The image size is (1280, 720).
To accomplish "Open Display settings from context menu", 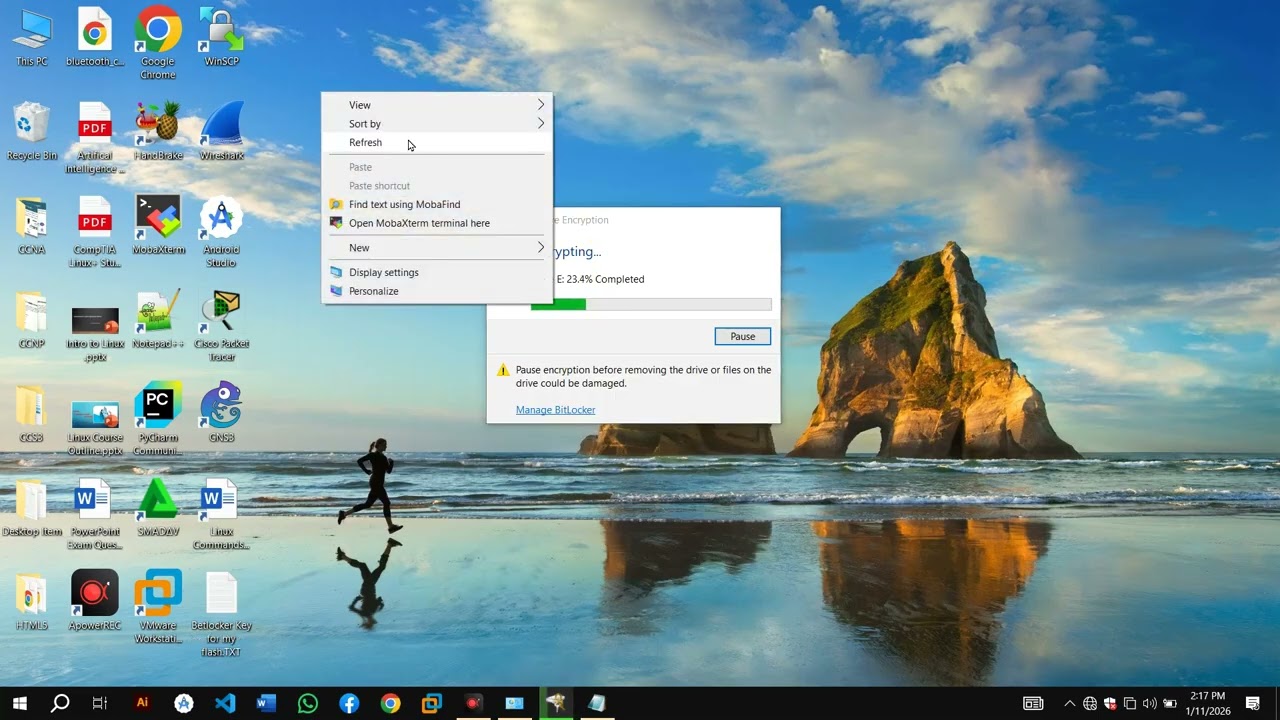I will click(437, 272).
